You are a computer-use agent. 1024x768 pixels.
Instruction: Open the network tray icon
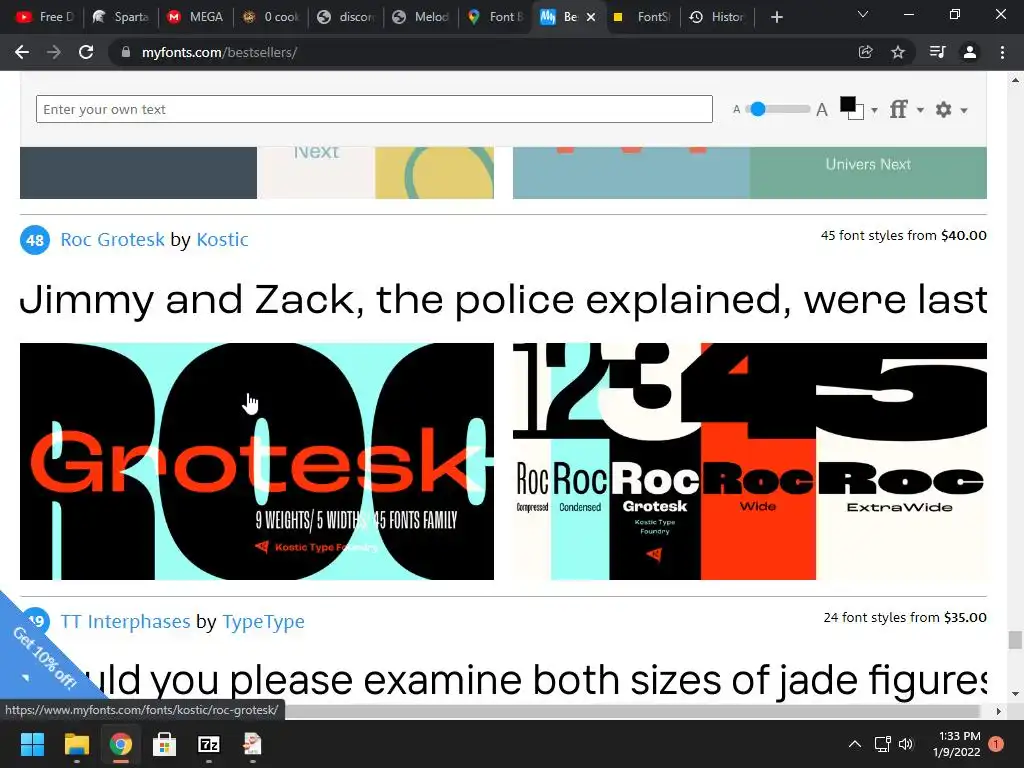point(882,744)
